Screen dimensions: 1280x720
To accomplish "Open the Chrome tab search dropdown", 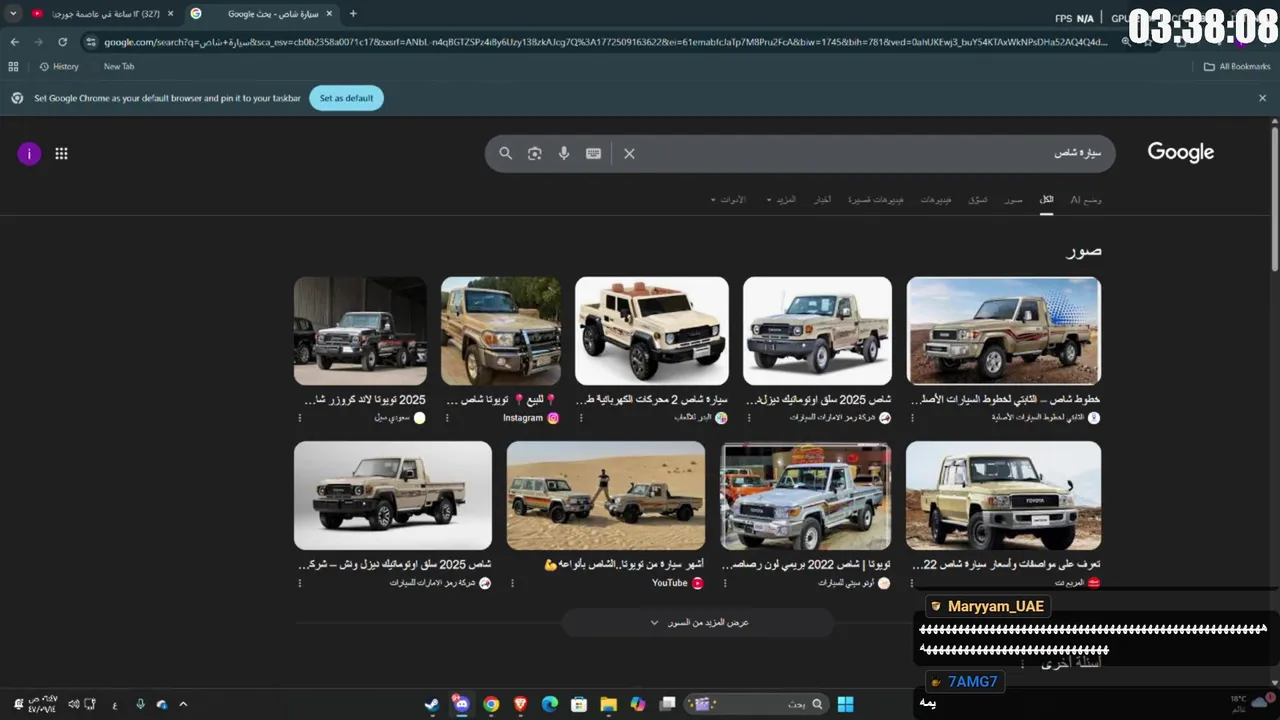I will click(13, 14).
